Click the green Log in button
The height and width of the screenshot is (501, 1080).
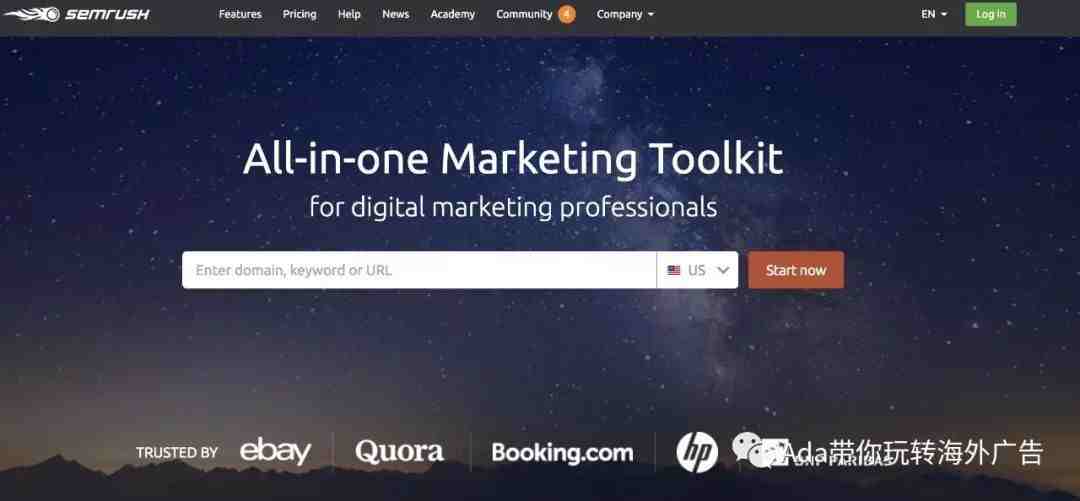[990, 14]
